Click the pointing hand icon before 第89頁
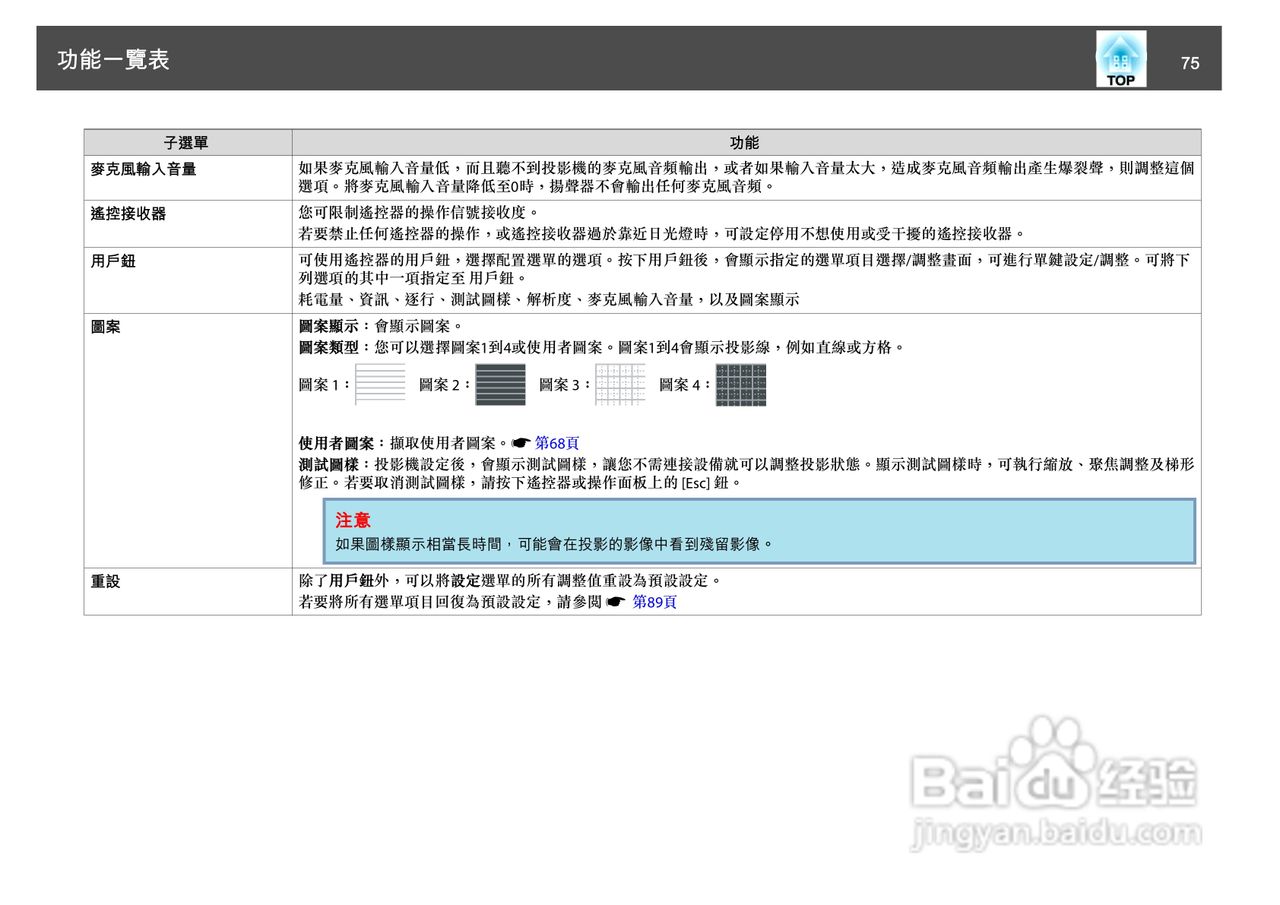This screenshot has height=905, width=1280. [615, 602]
